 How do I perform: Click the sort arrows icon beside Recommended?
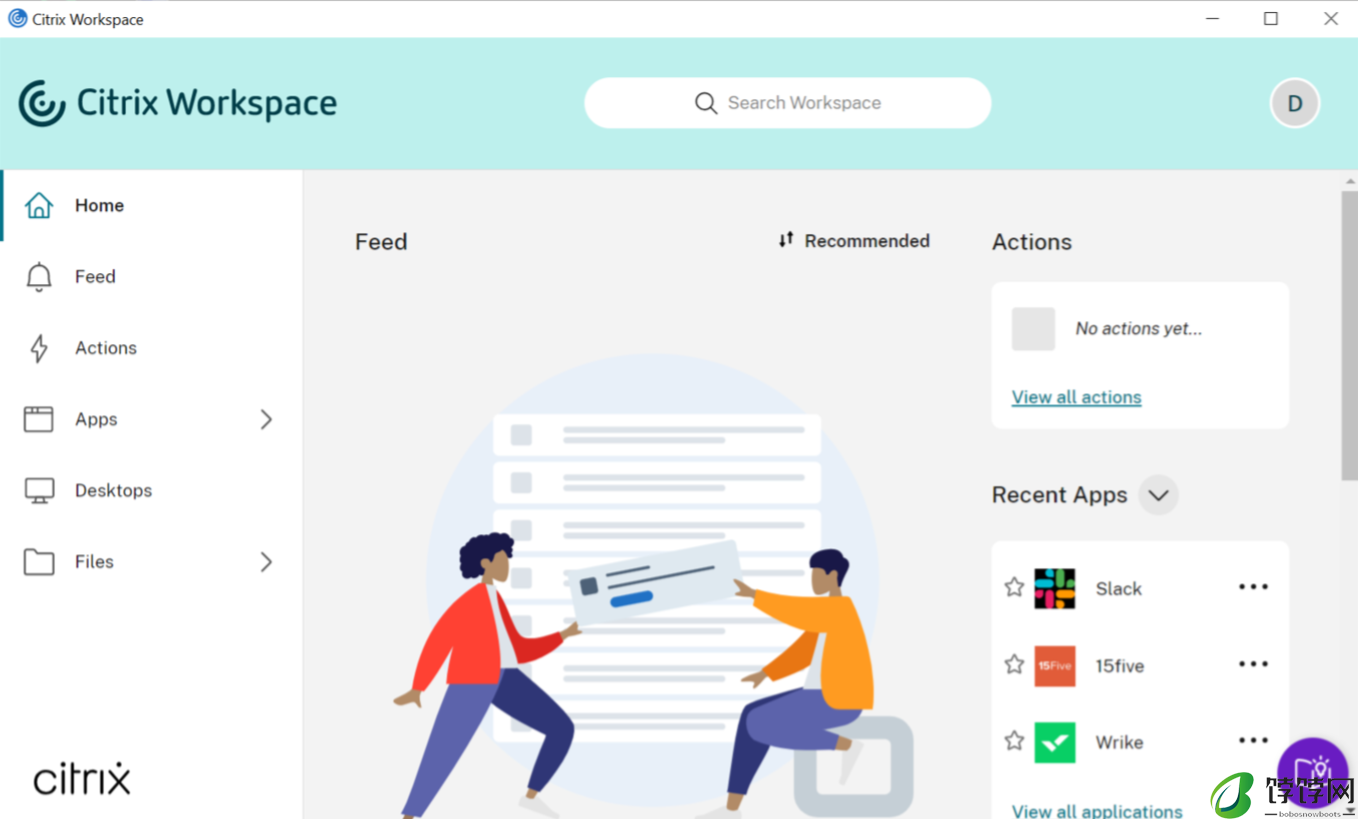pyautogui.click(x=786, y=240)
